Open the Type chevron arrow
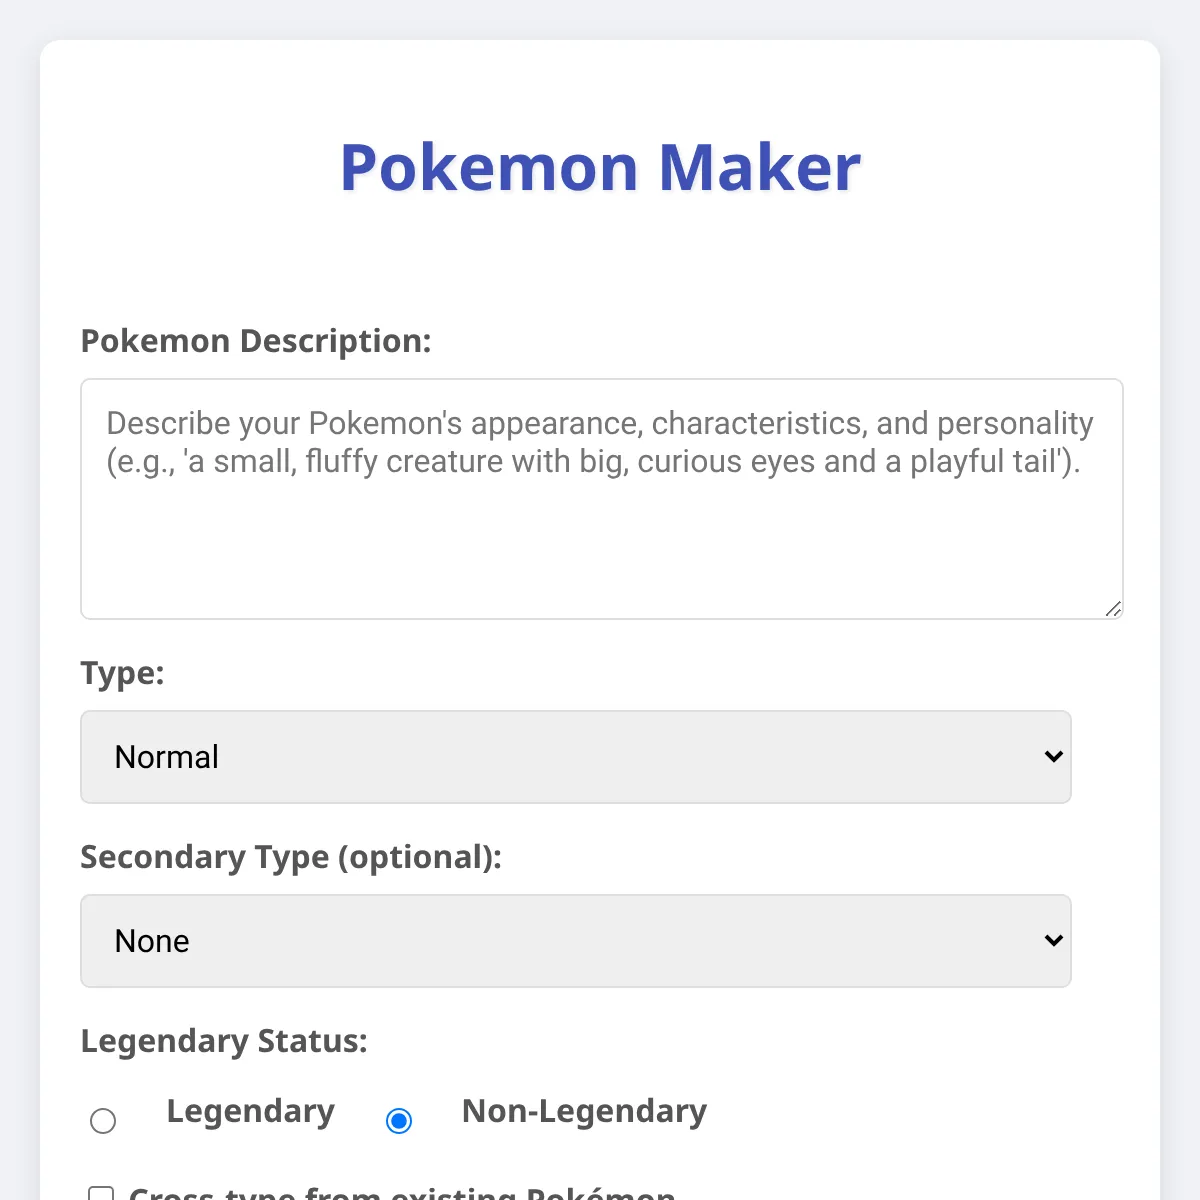This screenshot has height=1200, width=1200. coord(1053,757)
